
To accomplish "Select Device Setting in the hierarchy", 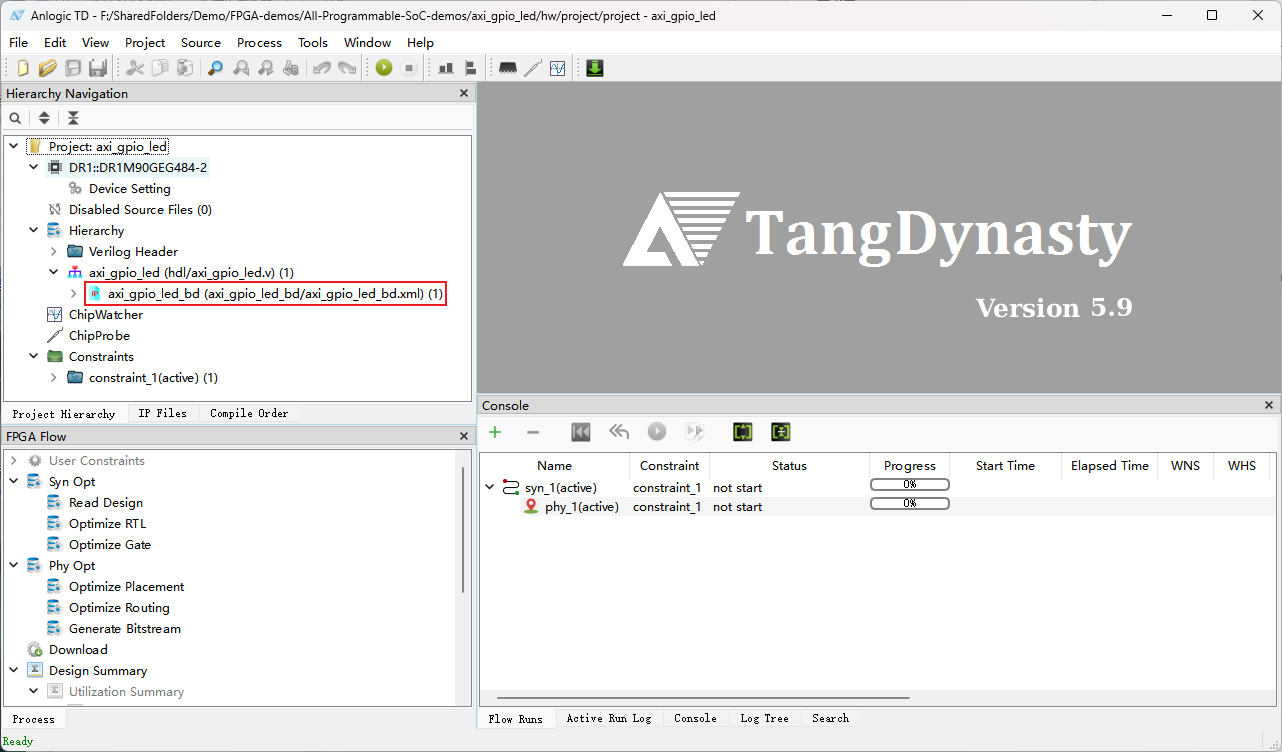I will click(x=129, y=189).
